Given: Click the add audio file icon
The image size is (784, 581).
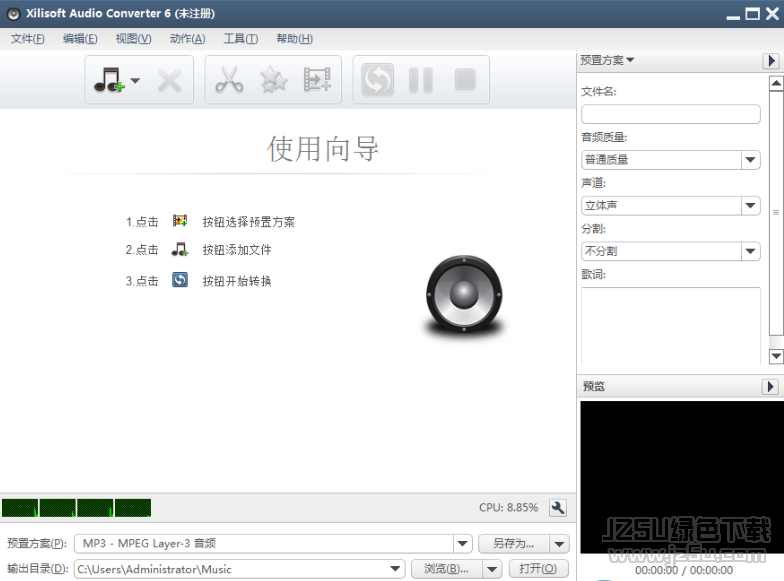Looking at the screenshot, I should pyautogui.click(x=109, y=80).
